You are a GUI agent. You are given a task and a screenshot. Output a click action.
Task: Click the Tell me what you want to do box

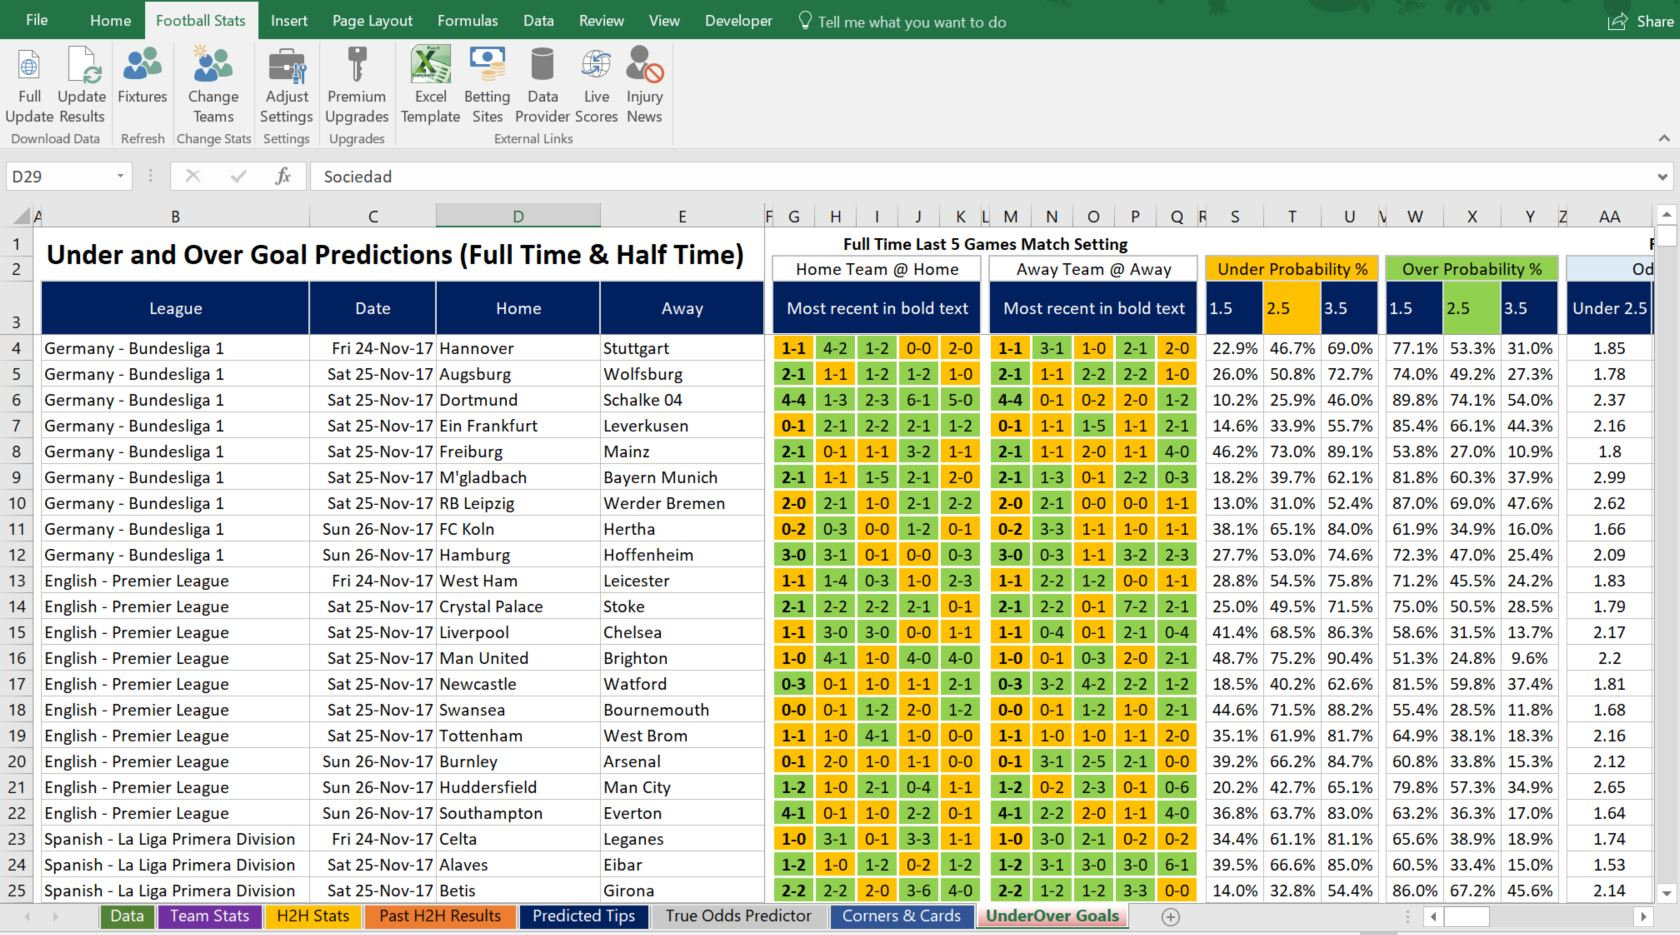(900, 21)
